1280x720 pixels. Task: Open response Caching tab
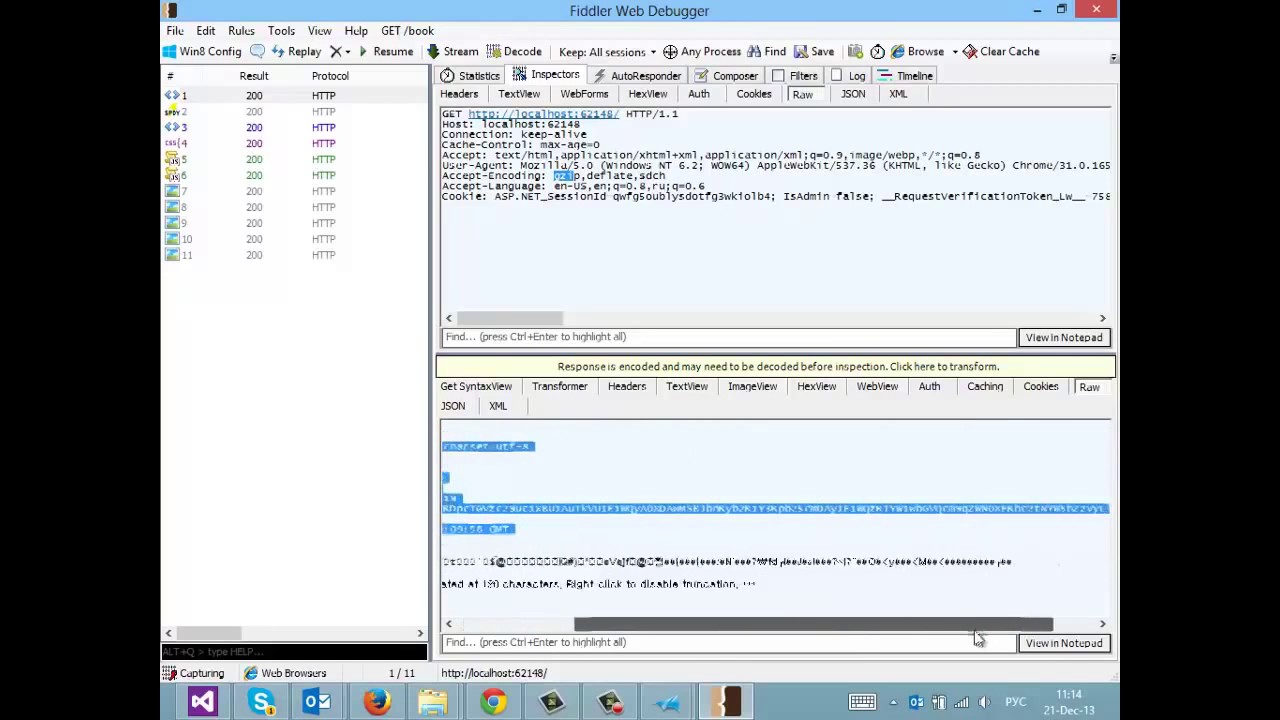985,387
